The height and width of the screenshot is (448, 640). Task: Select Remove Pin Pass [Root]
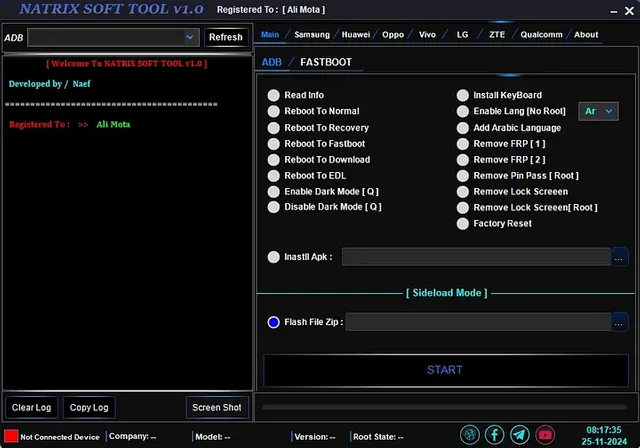(x=462, y=175)
